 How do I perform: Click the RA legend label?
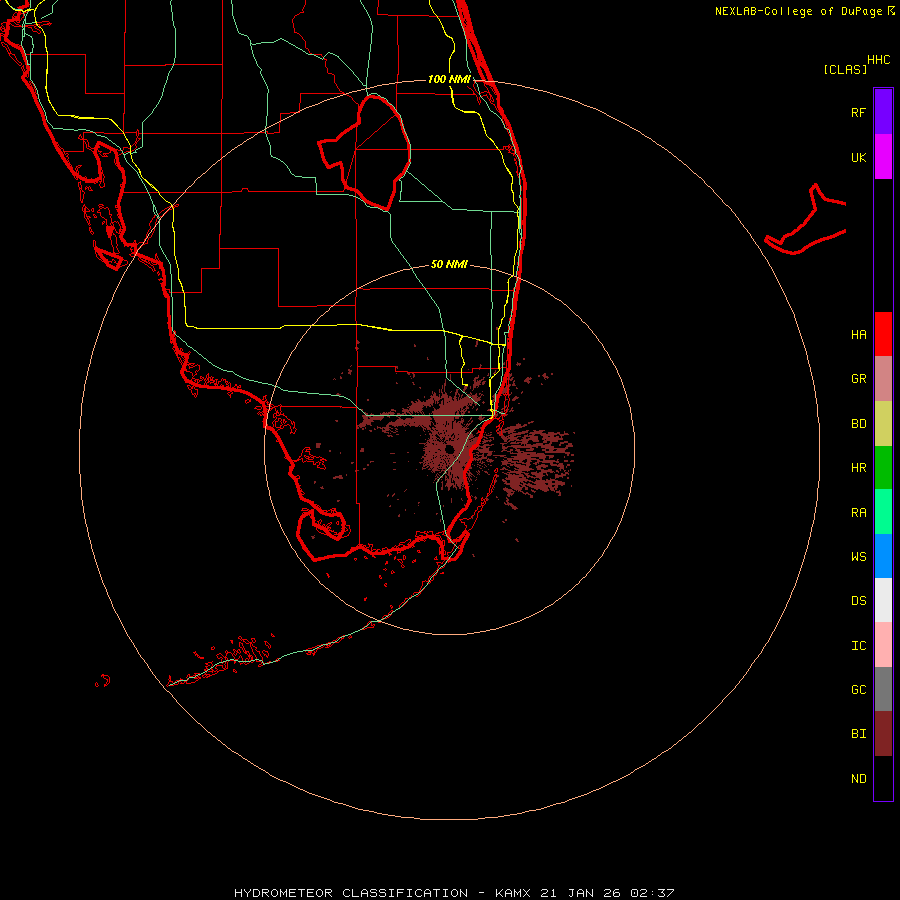pyautogui.click(x=858, y=513)
